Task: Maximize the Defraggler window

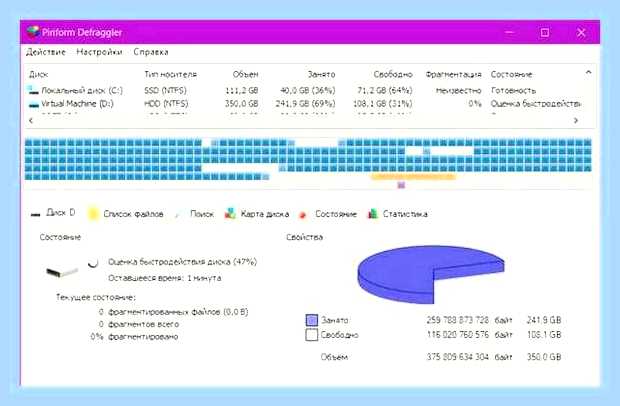Action: pos(545,32)
